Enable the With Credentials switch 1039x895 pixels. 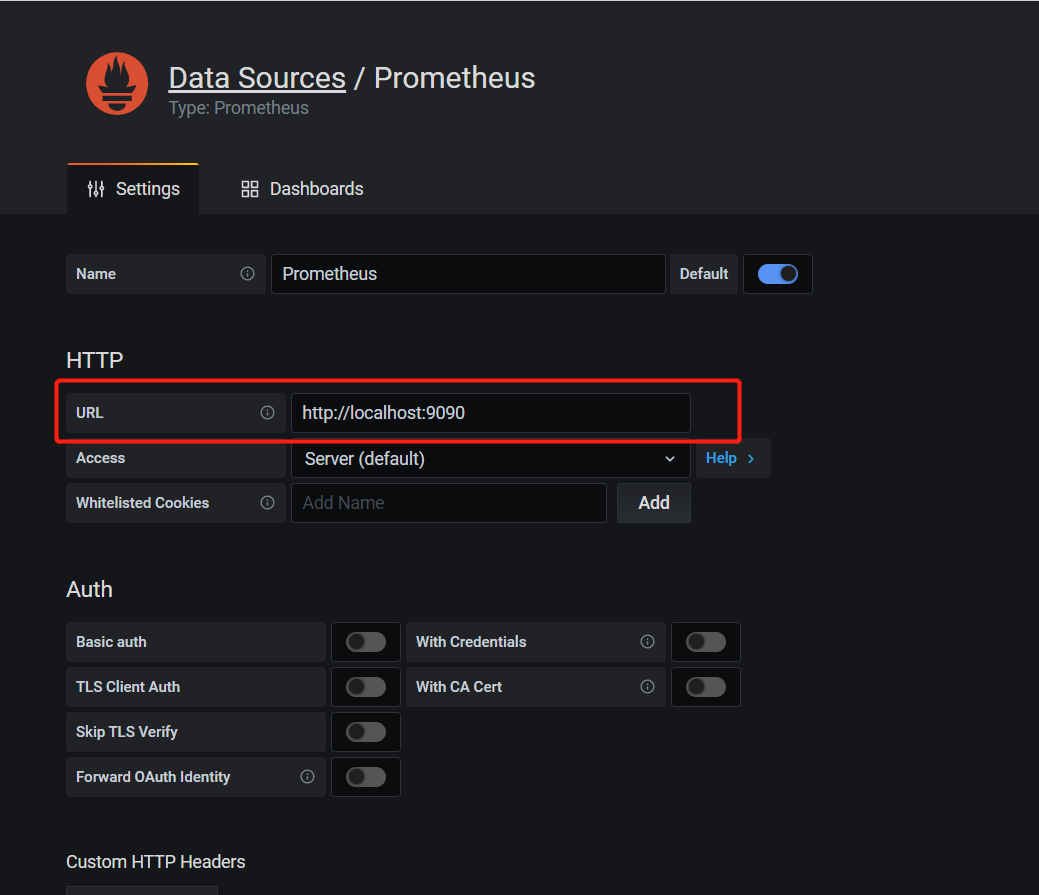705,642
